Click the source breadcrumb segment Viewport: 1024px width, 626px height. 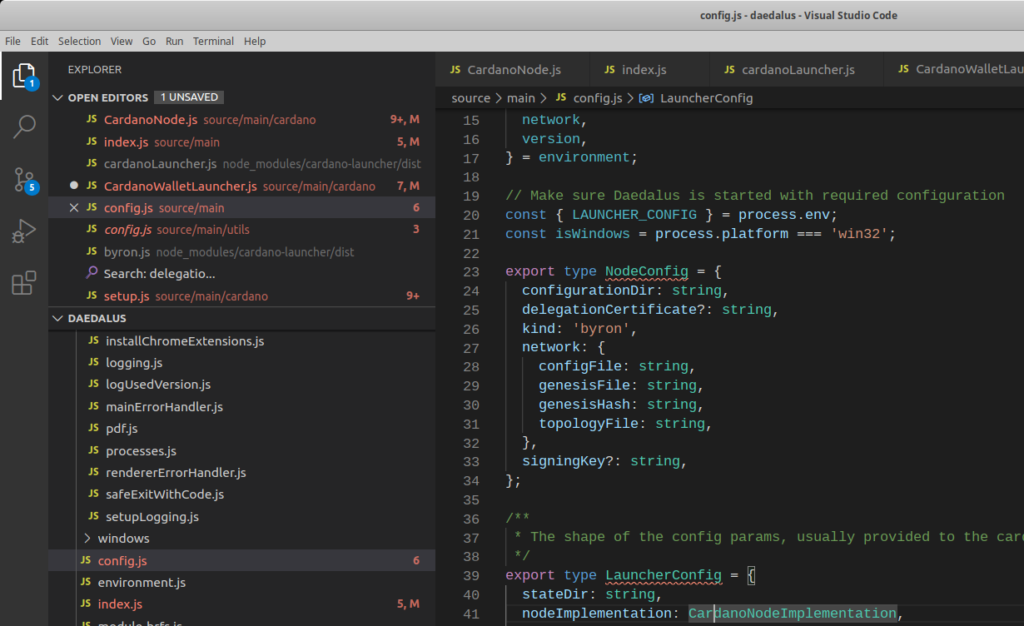click(x=470, y=98)
